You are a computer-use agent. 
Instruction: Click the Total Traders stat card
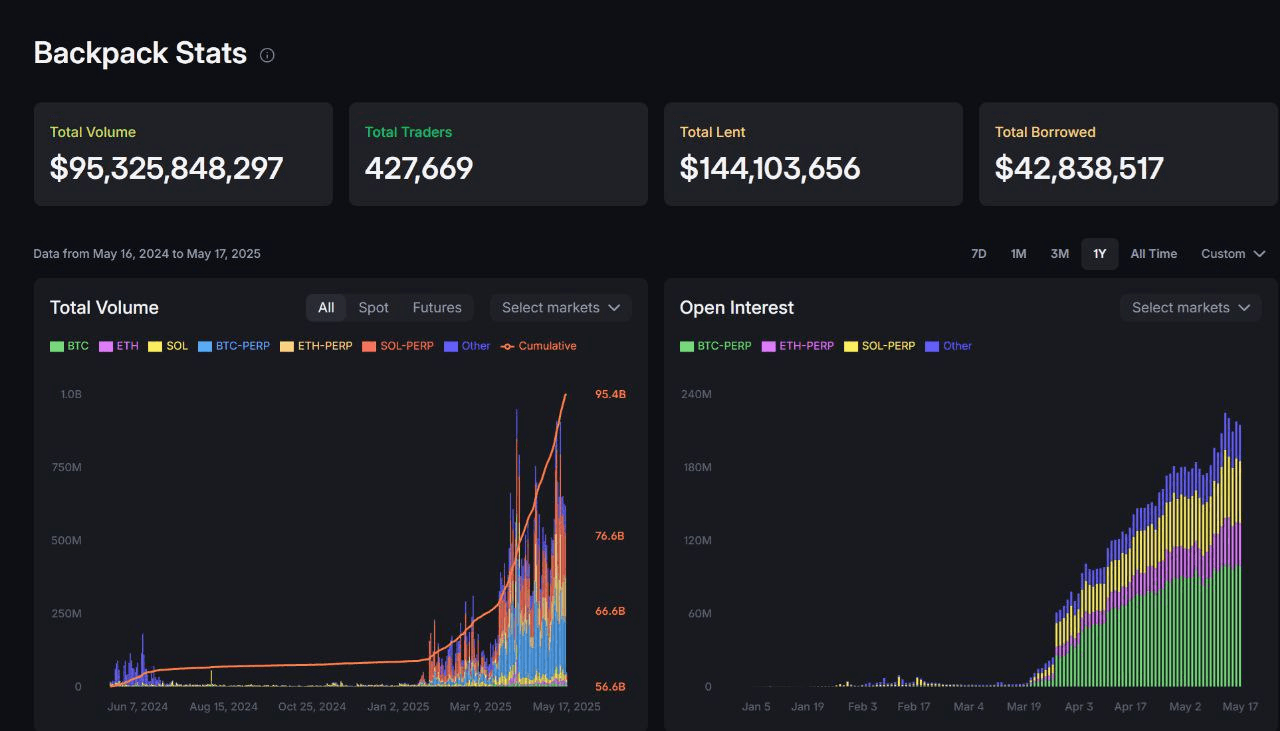tap(498, 154)
